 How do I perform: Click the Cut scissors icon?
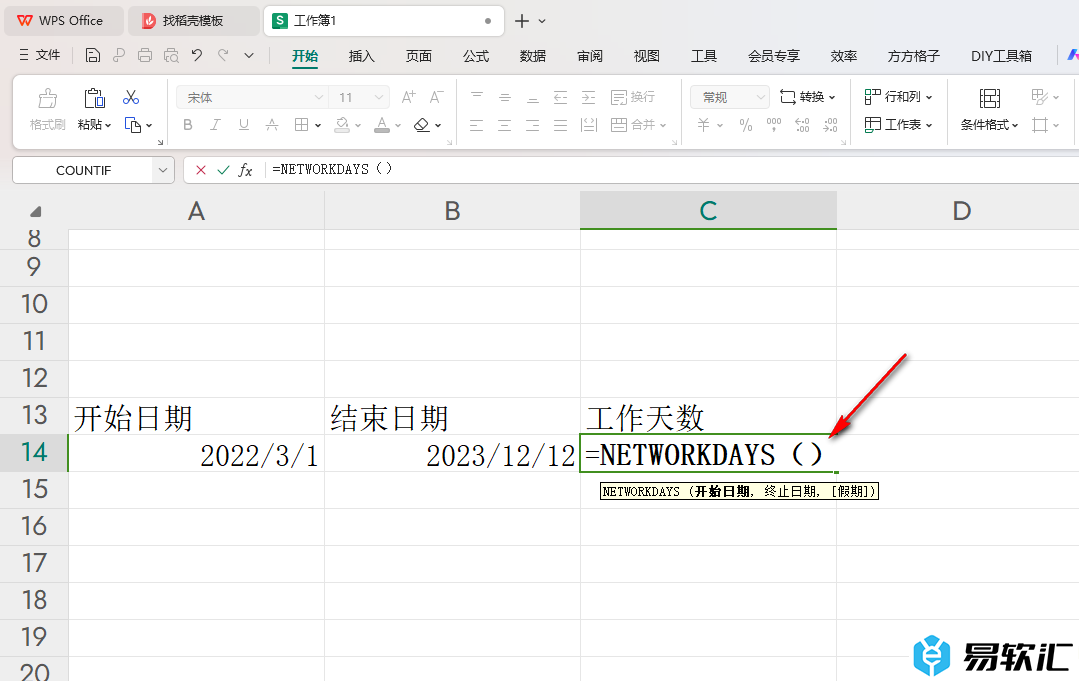(131, 98)
